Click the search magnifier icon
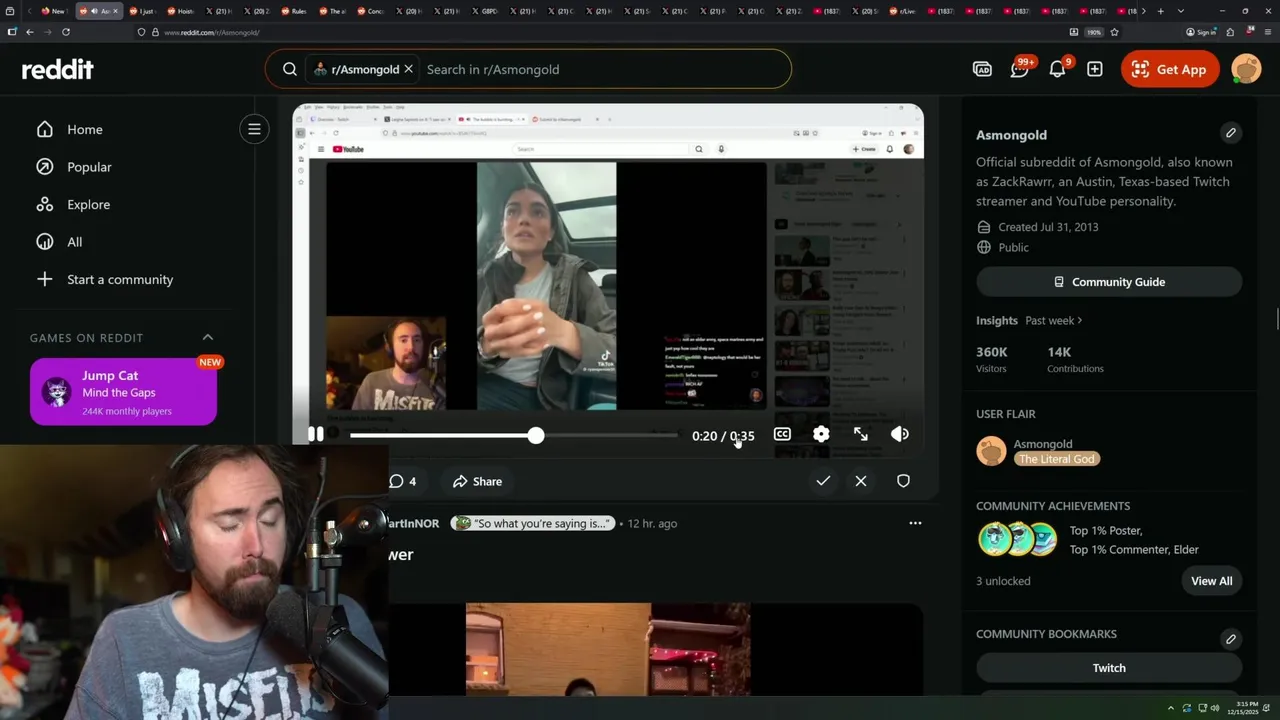The height and width of the screenshot is (720, 1280). 290,69
